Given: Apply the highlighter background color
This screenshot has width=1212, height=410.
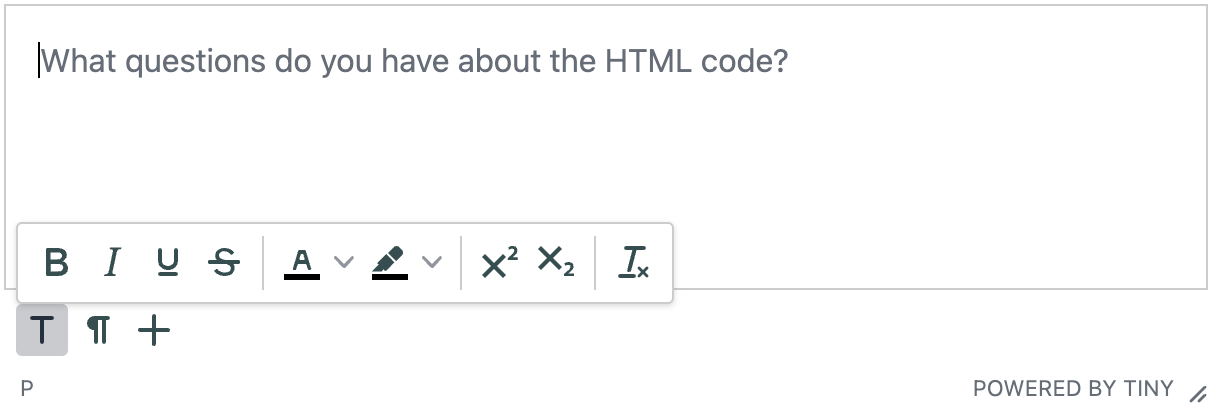Looking at the screenshot, I should (x=389, y=263).
